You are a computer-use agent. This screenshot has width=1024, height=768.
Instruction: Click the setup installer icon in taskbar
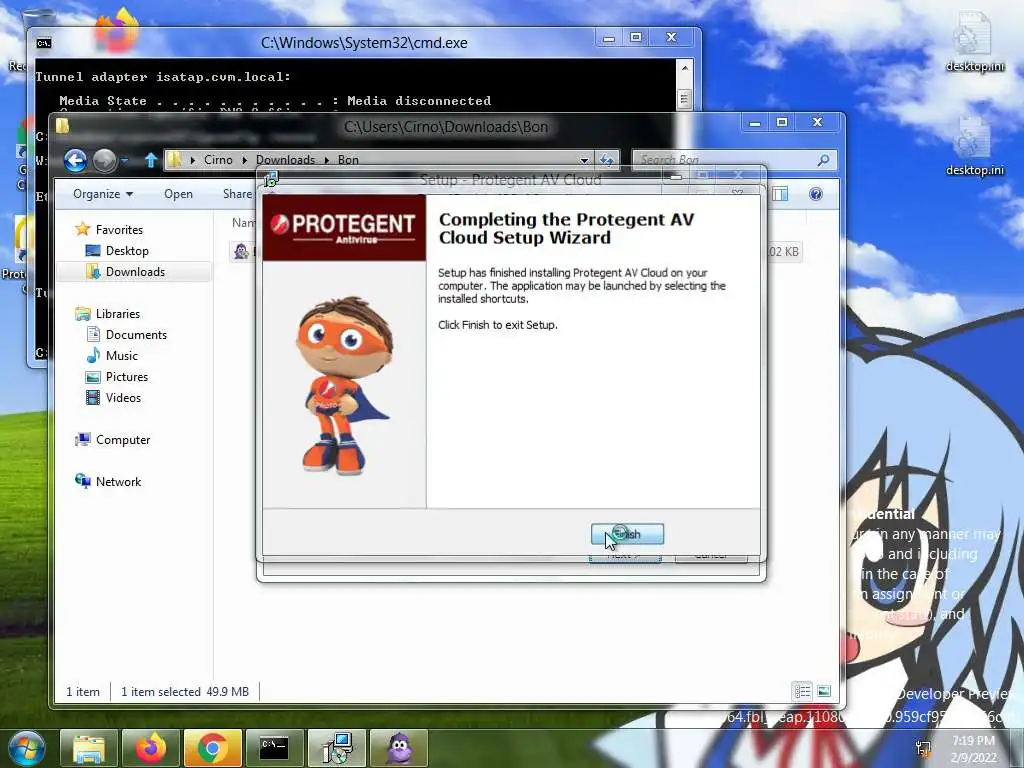(x=336, y=748)
